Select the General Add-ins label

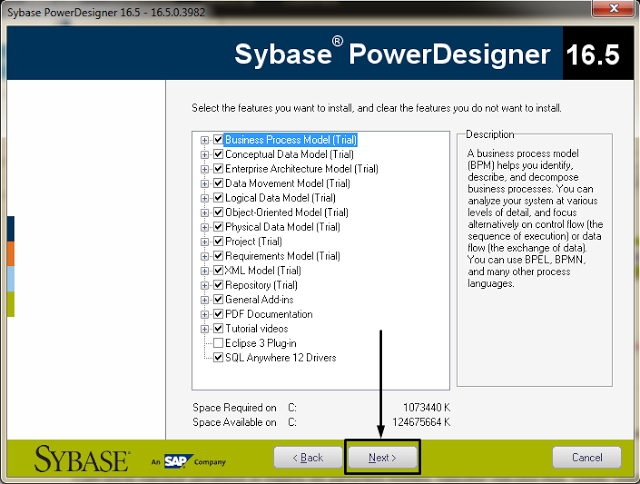point(259,300)
